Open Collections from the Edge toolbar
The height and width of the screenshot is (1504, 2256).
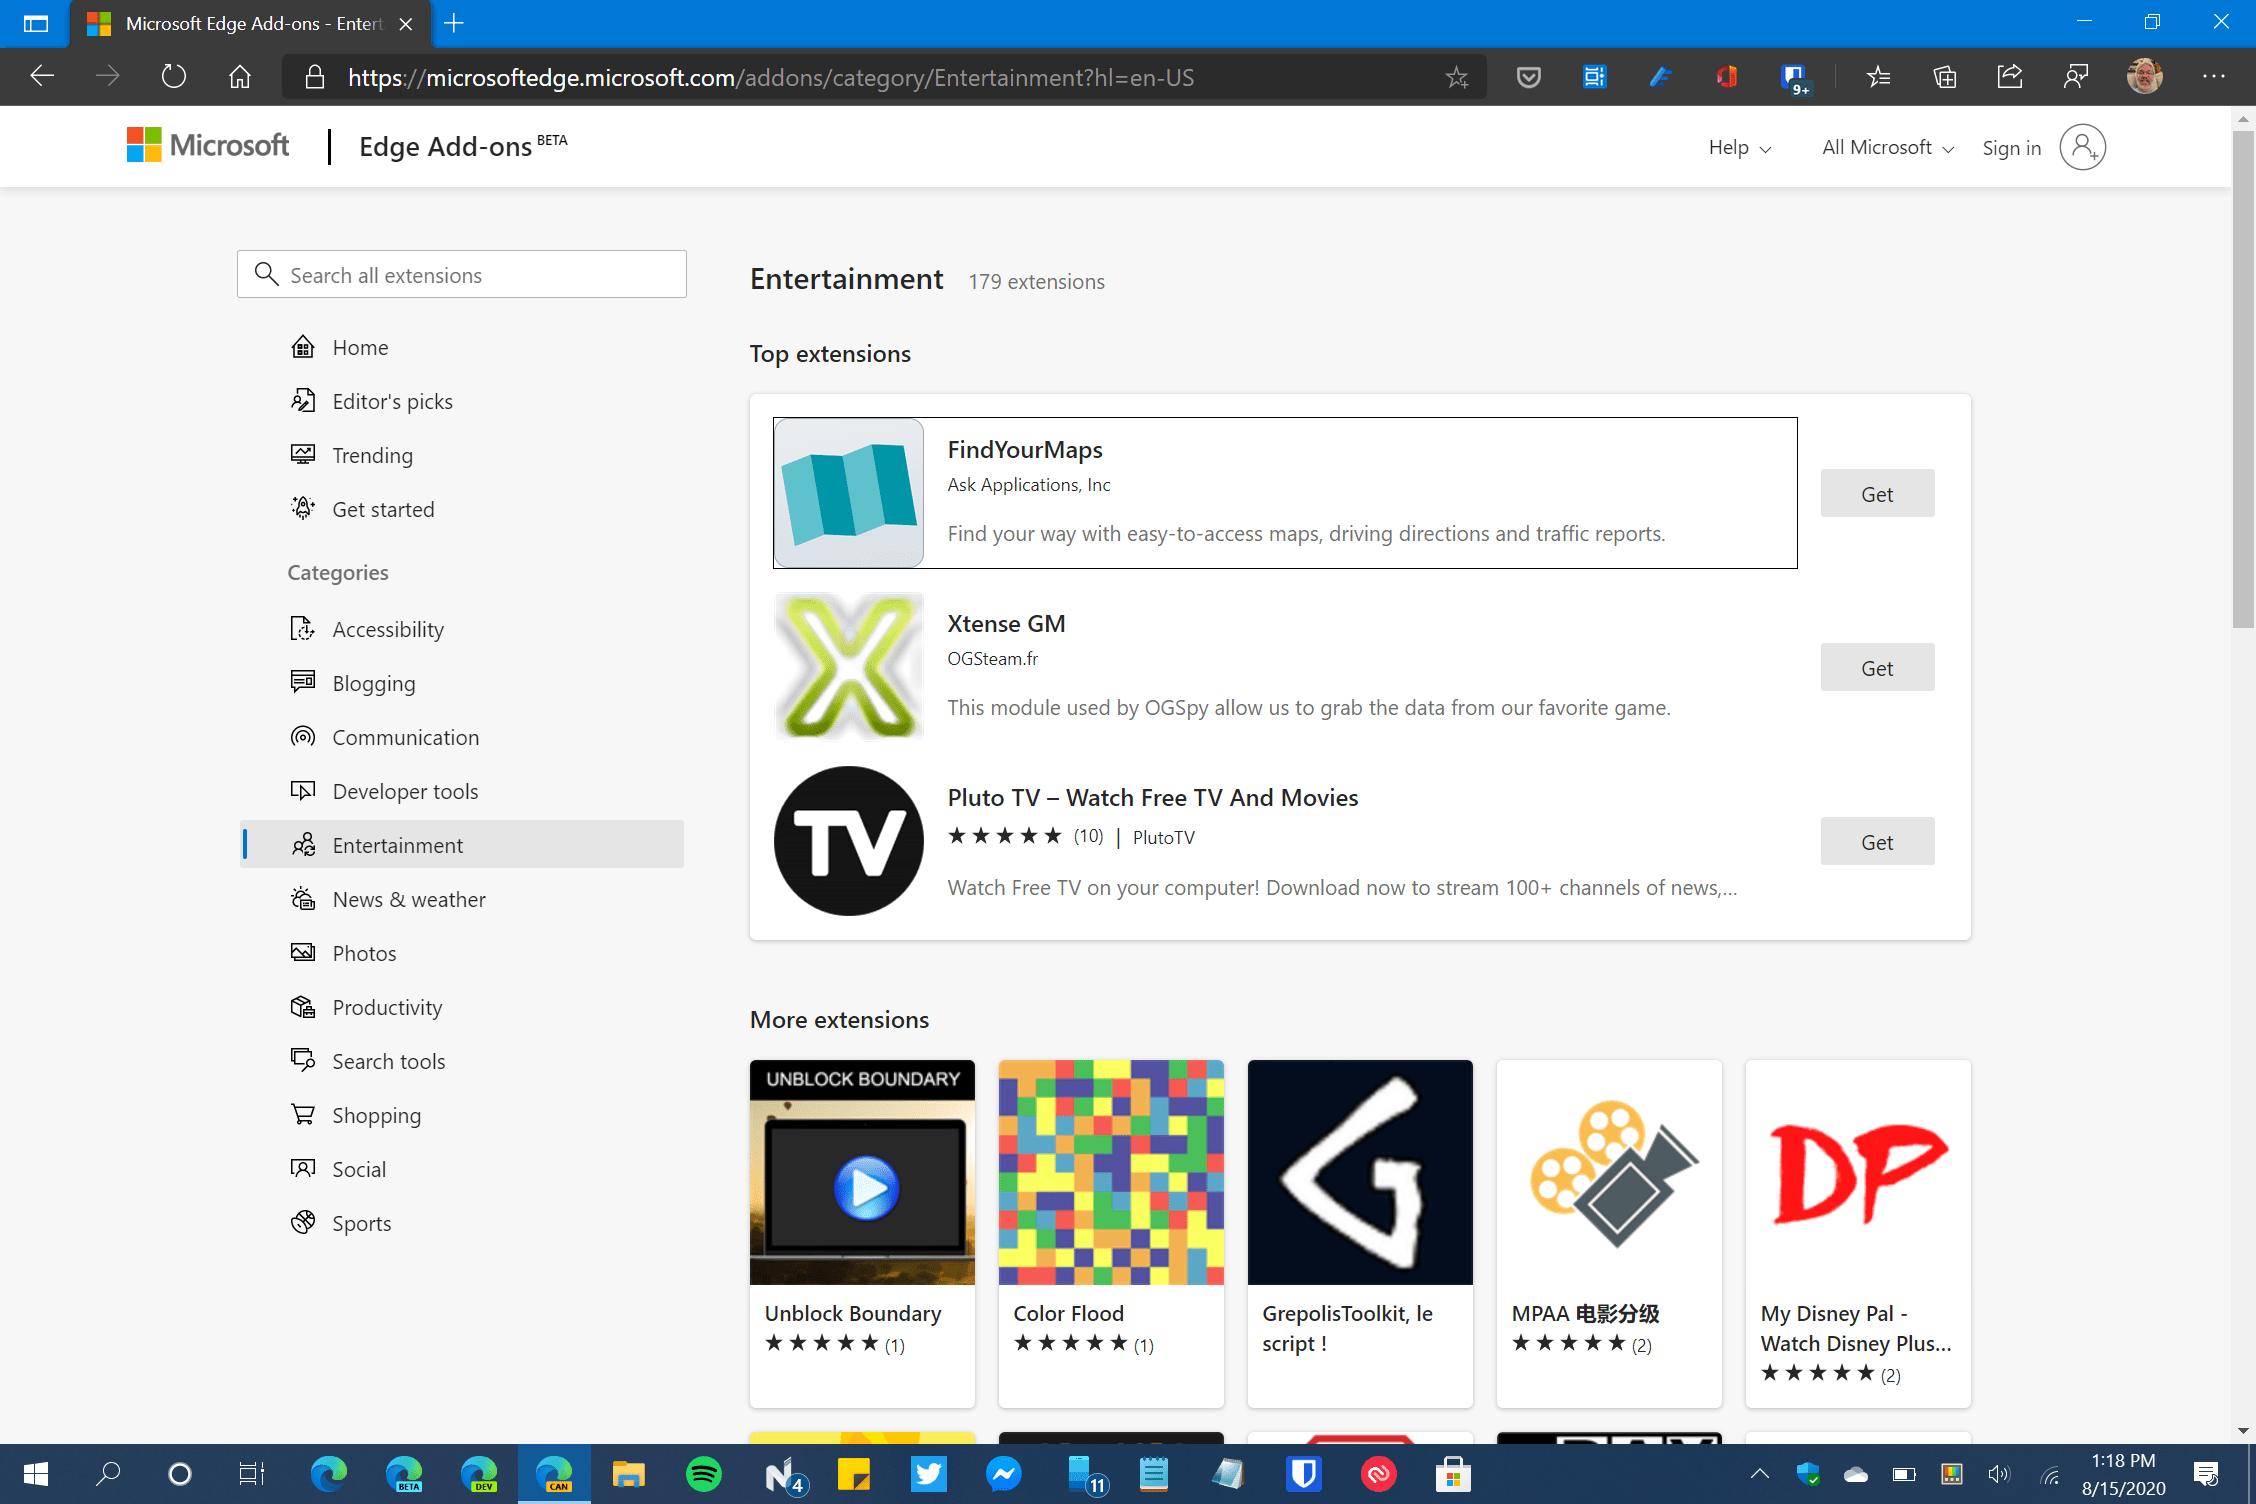click(1944, 76)
